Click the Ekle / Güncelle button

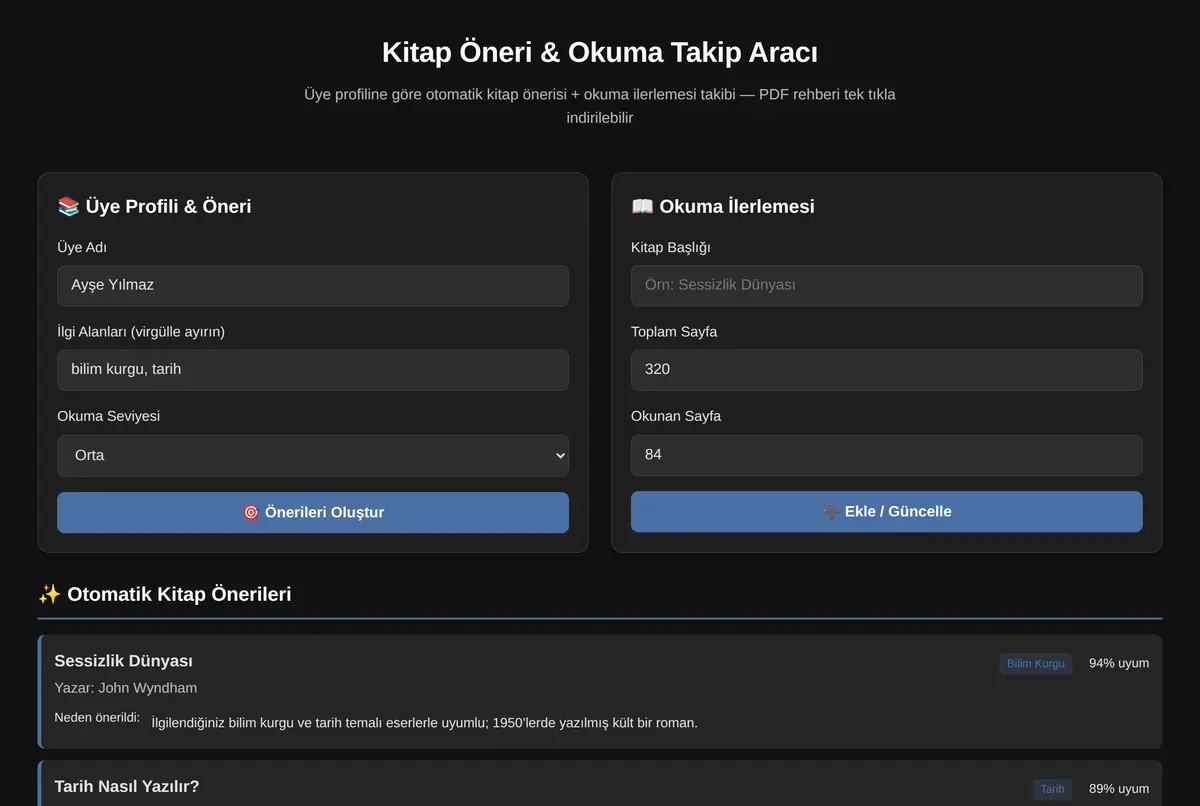point(886,511)
